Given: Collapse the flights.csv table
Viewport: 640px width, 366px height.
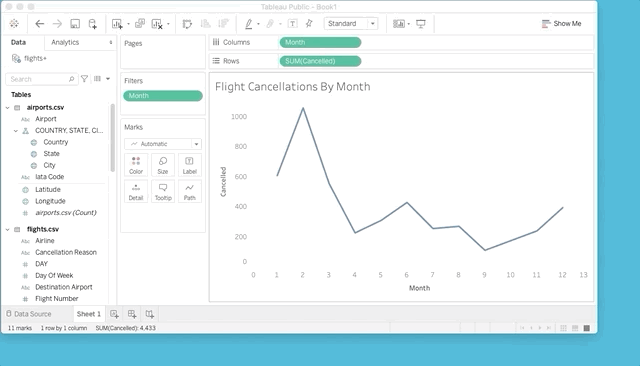Looking at the screenshot, I should click(x=8, y=229).
